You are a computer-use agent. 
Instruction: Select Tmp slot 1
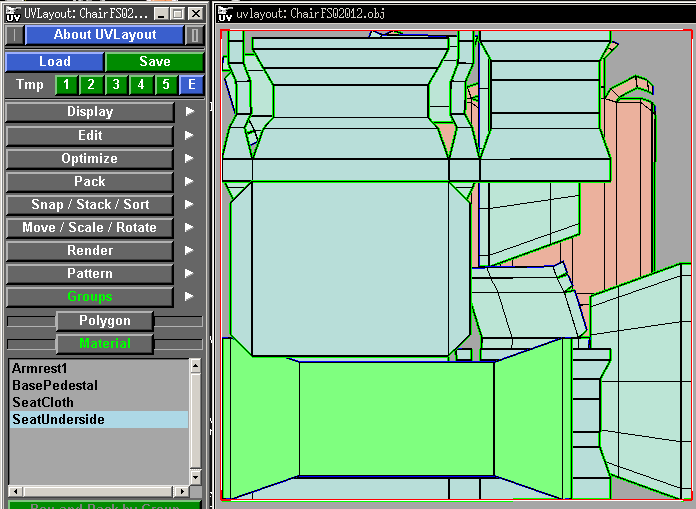66,84
